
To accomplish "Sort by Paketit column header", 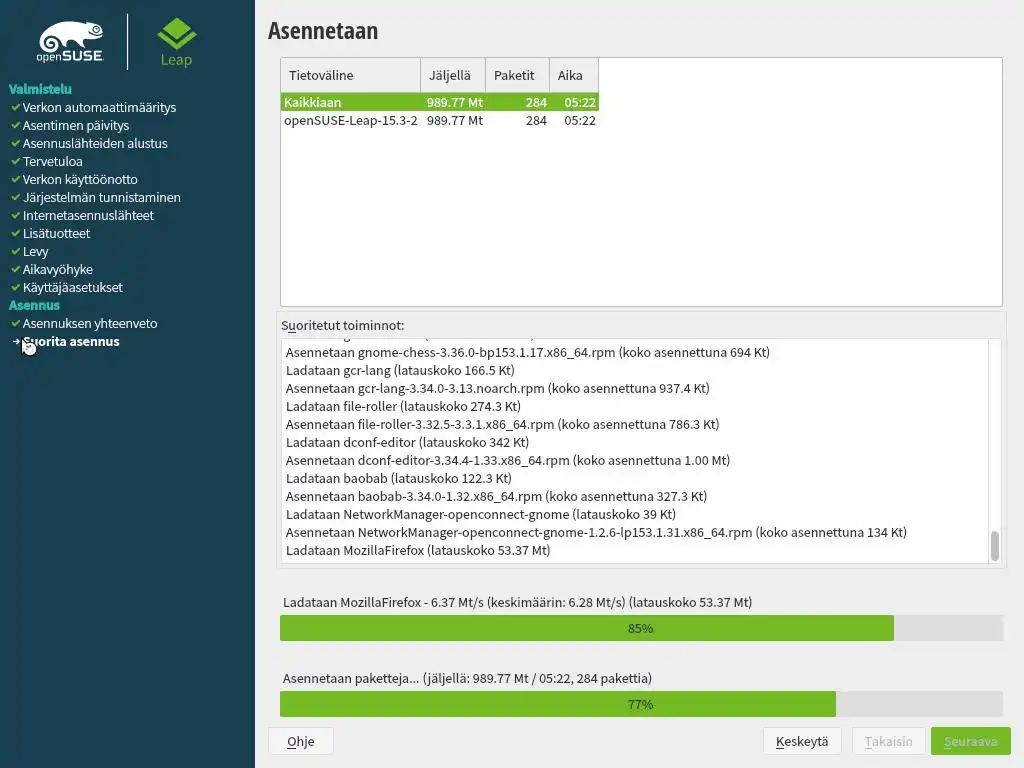I will click(x=517, y=75).
